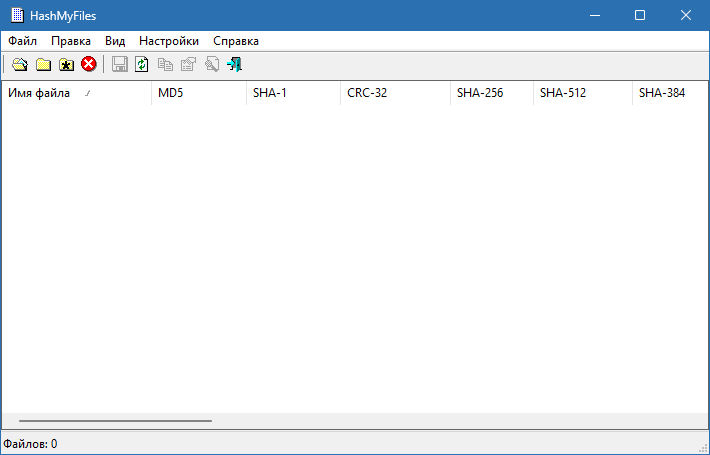The height and width of the screenshot is (455, 710).
Task: Click the Exit door icon
Action: click(235, 64)
